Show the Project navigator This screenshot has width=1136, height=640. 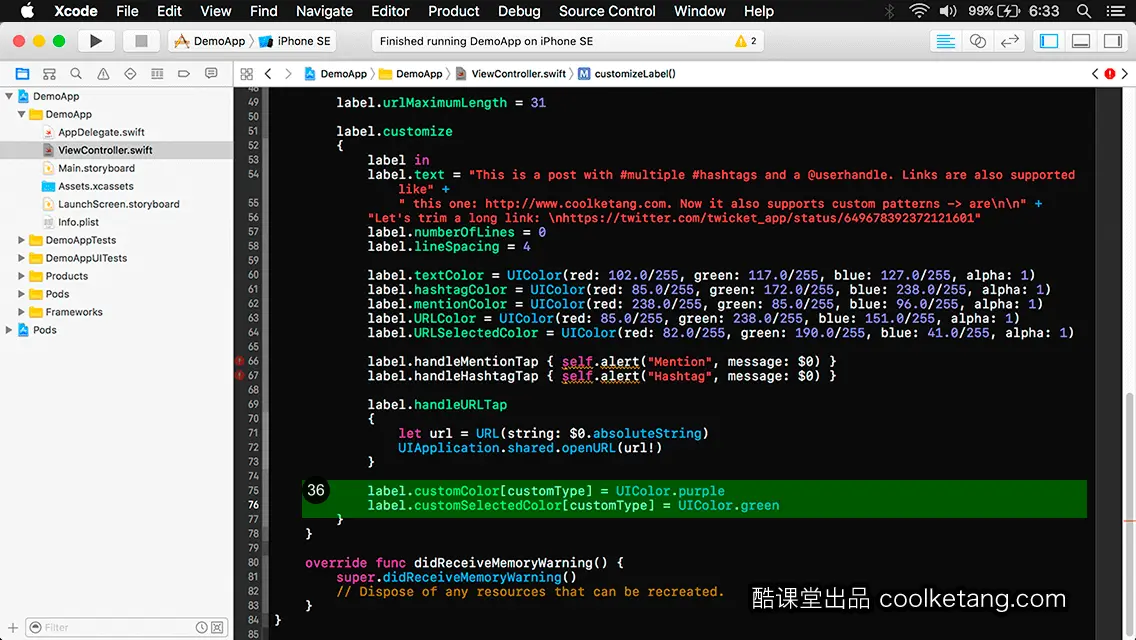(22, 74)
